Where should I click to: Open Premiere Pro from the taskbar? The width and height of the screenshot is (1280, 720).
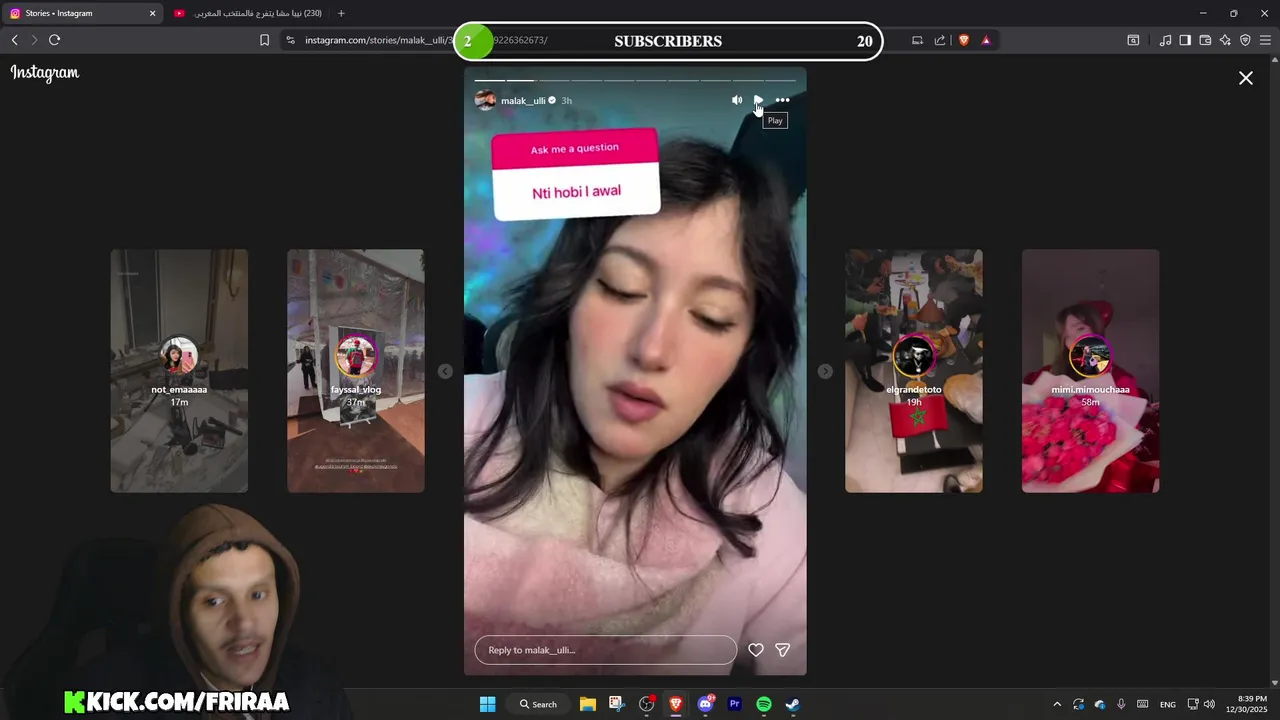pos(735,704)
